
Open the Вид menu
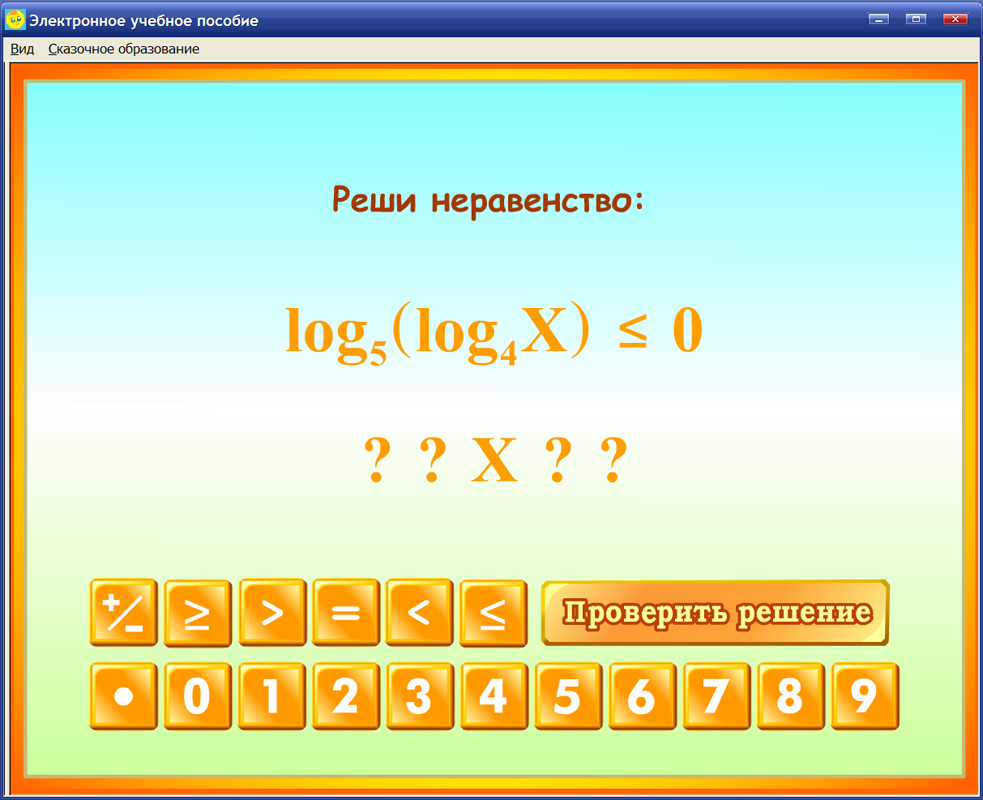pyautogui.click(x=21, y=48)
